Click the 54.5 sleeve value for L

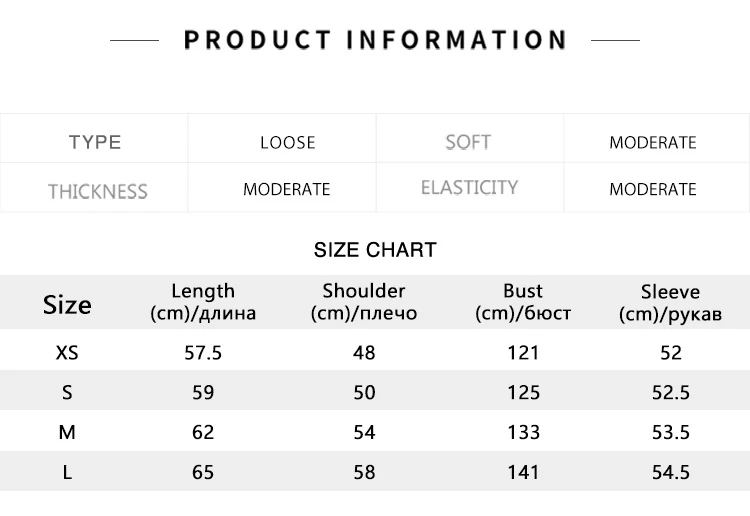coord(671,472)
